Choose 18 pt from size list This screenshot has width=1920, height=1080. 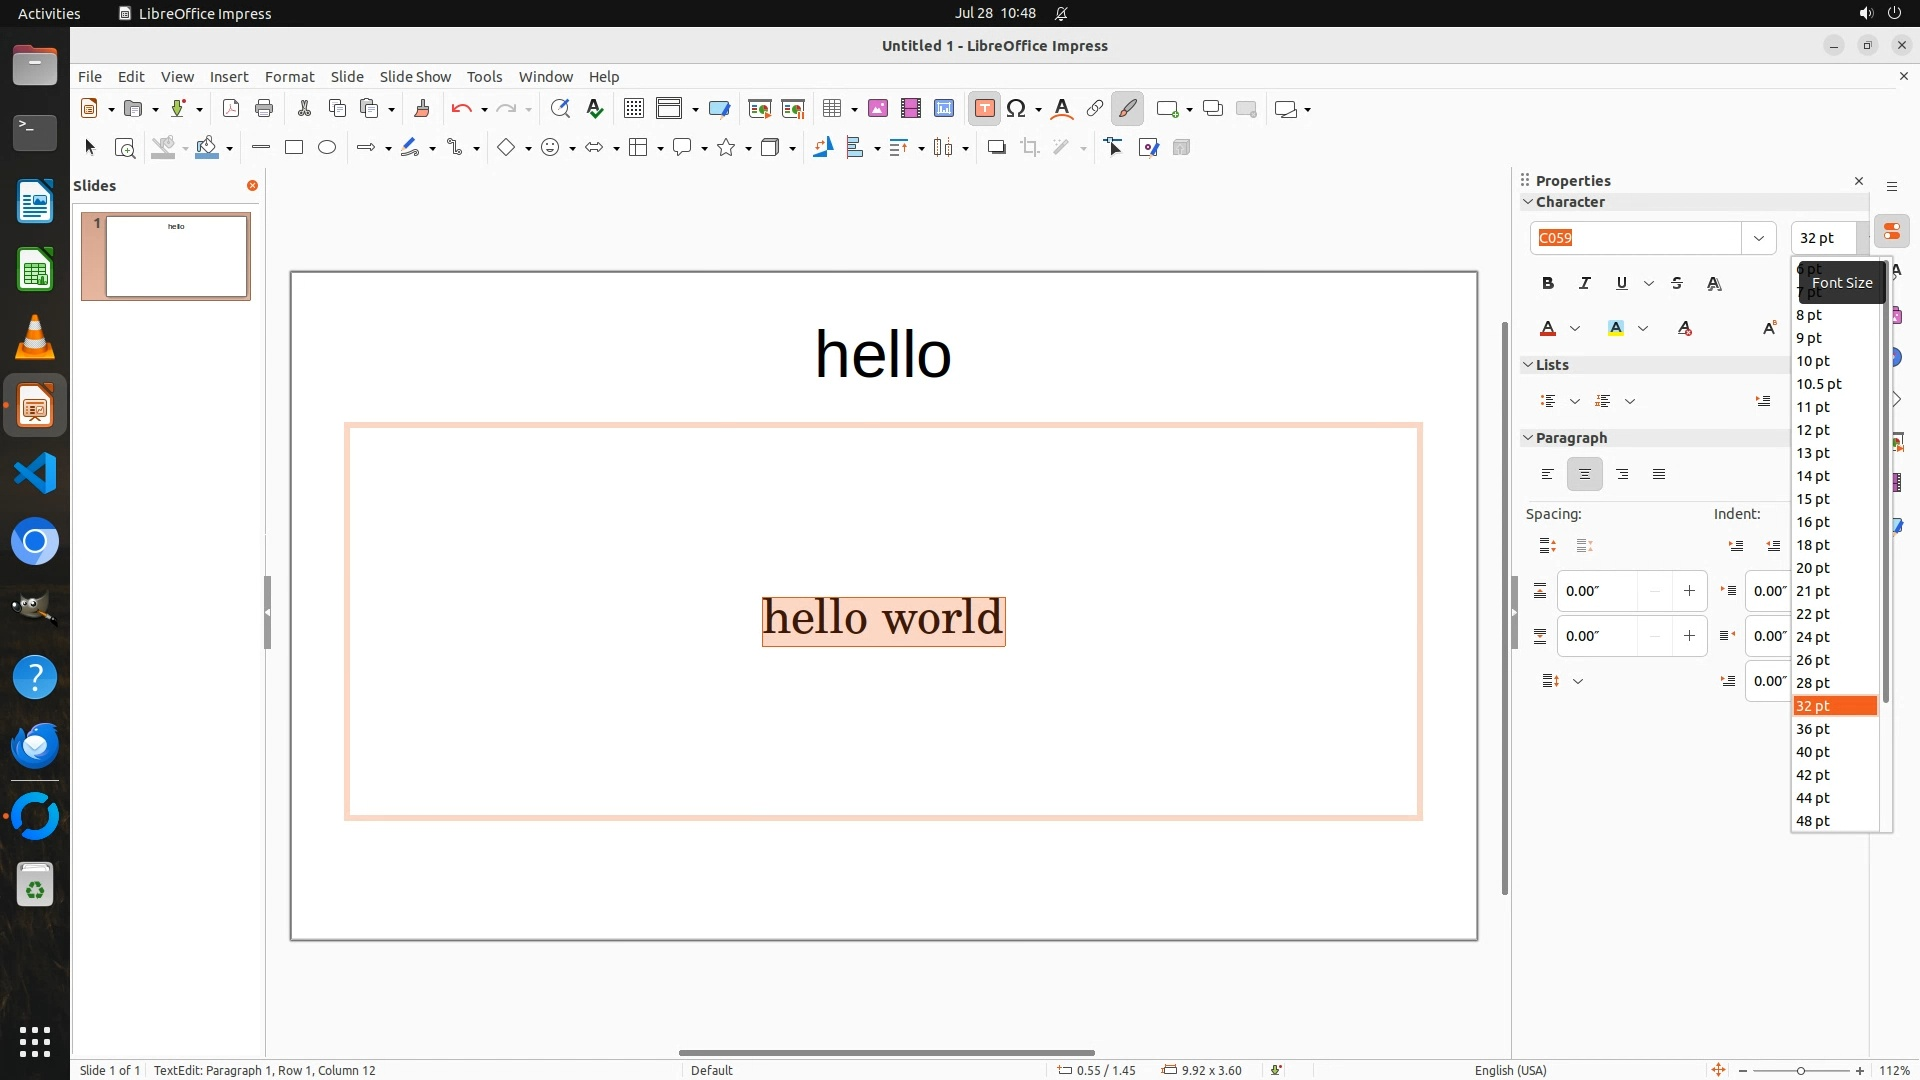[1813, 545]
